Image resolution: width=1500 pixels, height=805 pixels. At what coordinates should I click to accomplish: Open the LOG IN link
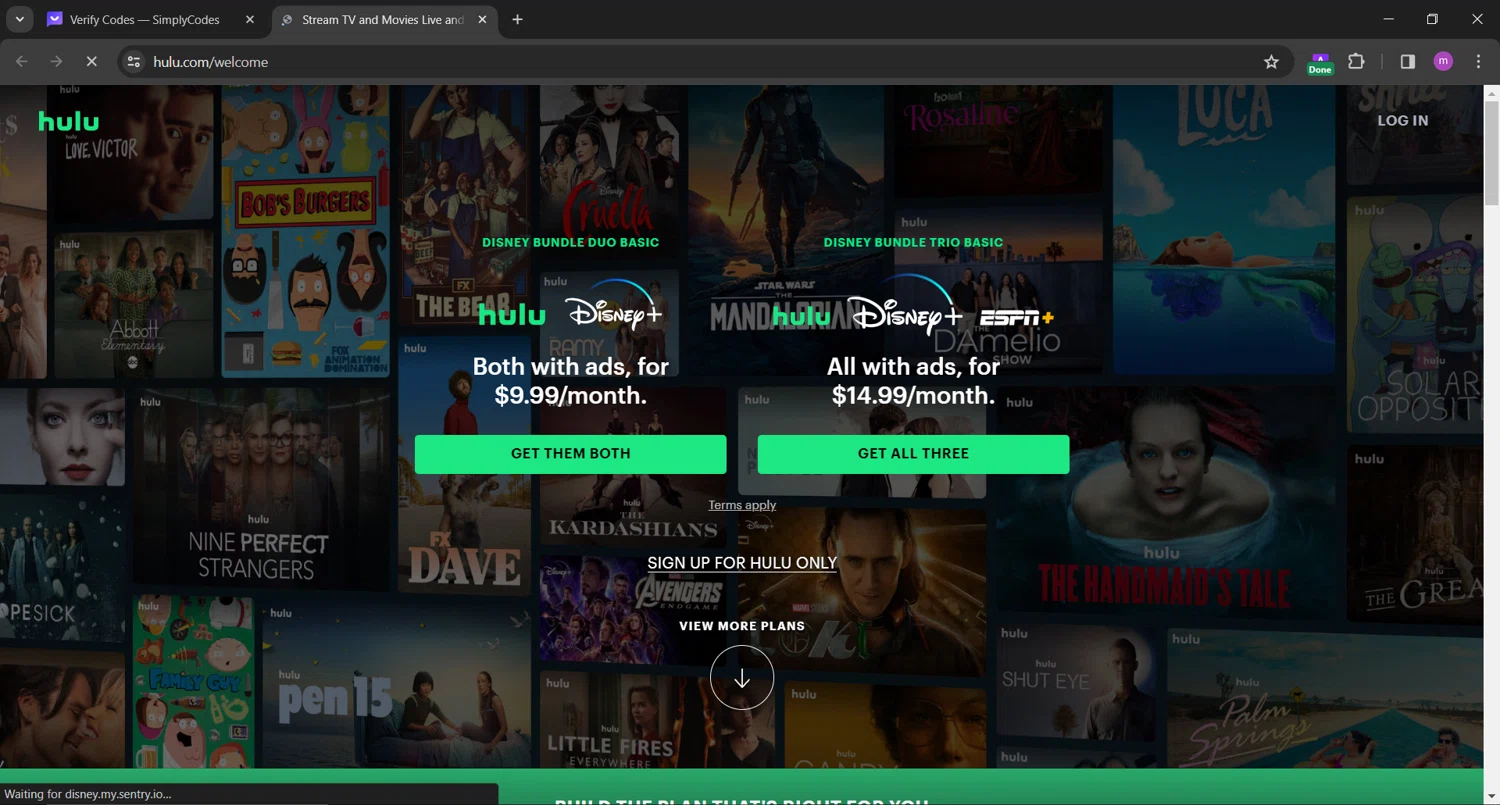[1402, 120]
